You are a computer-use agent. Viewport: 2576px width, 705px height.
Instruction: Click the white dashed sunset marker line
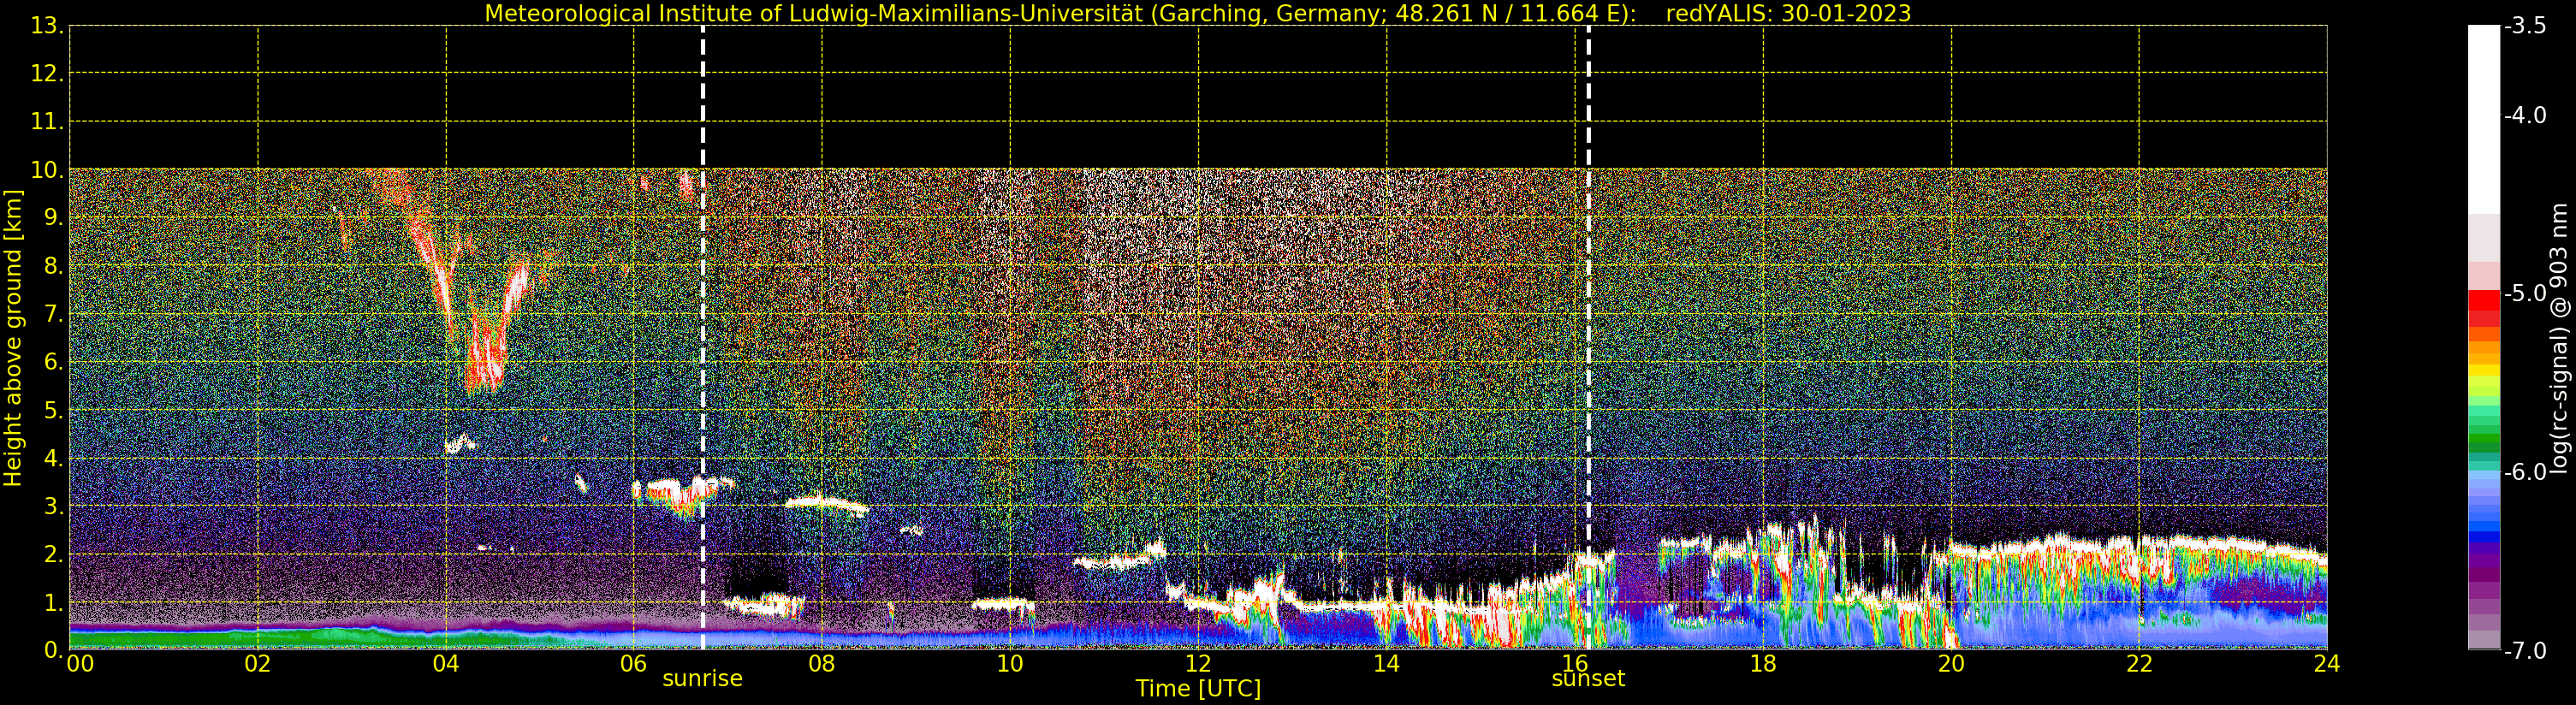(1588, 338)
